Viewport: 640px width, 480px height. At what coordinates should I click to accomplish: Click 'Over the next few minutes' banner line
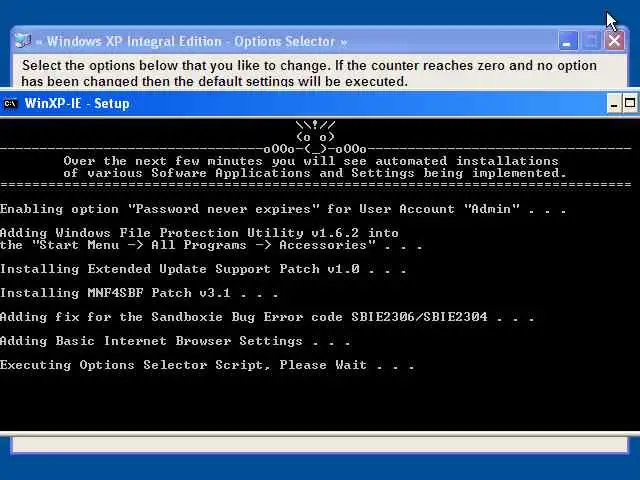tap(311, 161)
